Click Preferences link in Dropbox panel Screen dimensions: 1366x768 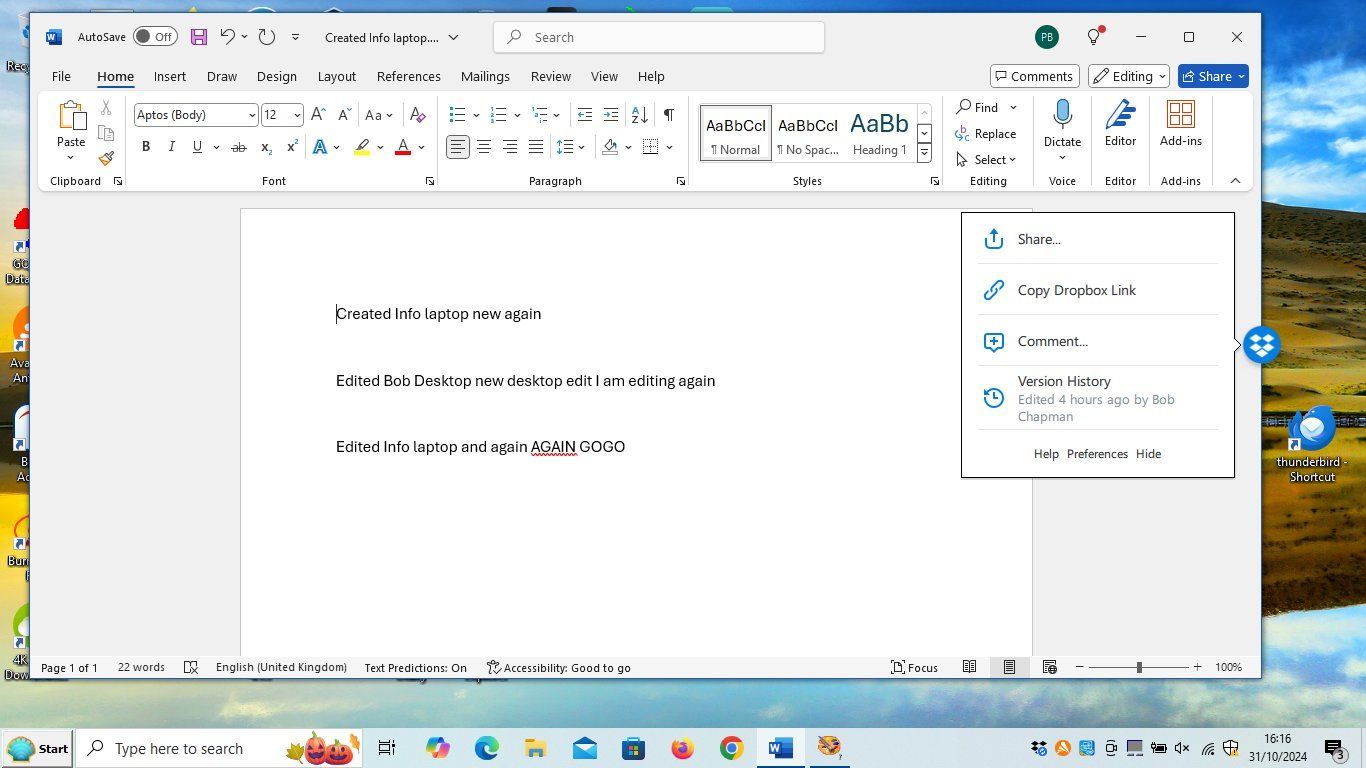[1096, 454]
